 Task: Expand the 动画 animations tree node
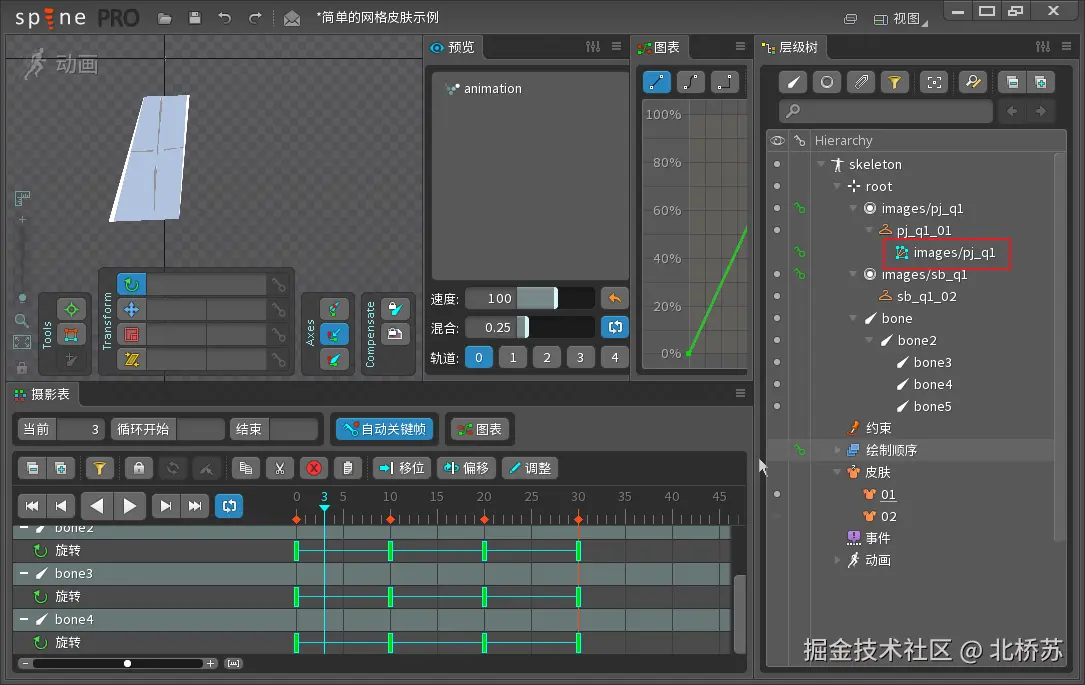(x=838, y=561)
